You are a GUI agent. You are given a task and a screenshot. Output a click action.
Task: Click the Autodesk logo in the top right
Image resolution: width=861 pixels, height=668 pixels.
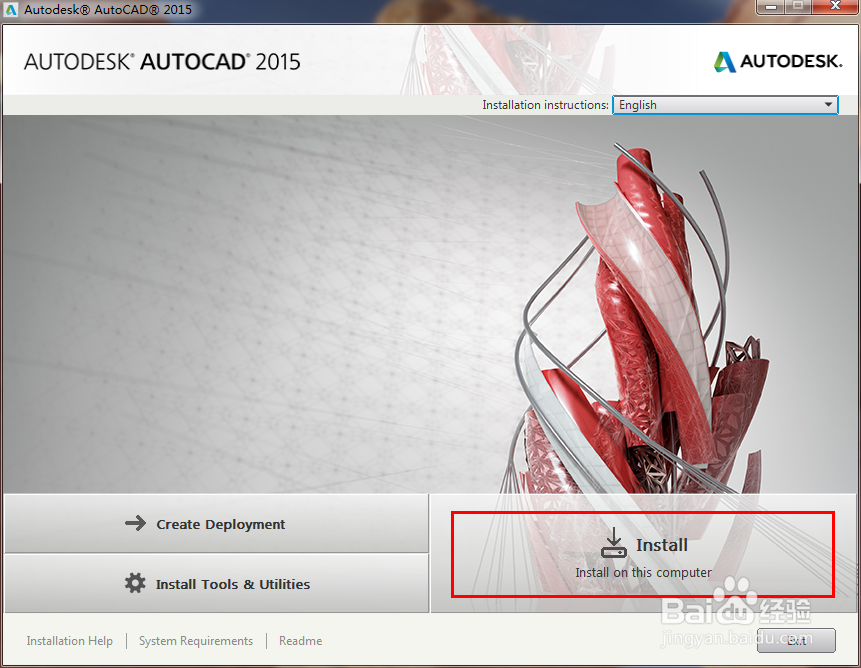click(x=778, y=61)
